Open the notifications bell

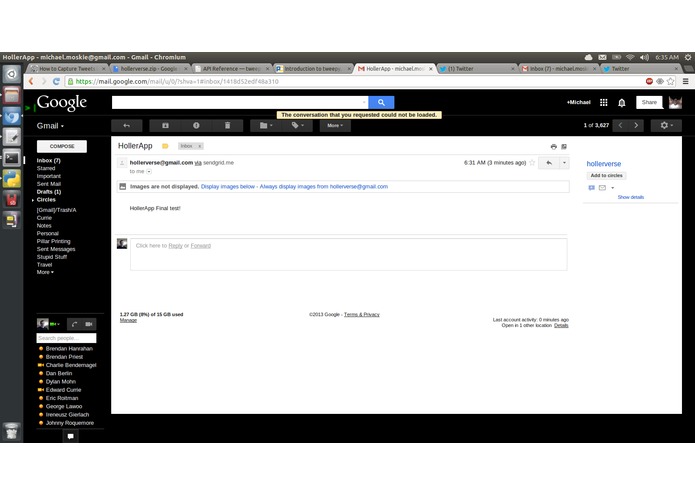point(622,103)
